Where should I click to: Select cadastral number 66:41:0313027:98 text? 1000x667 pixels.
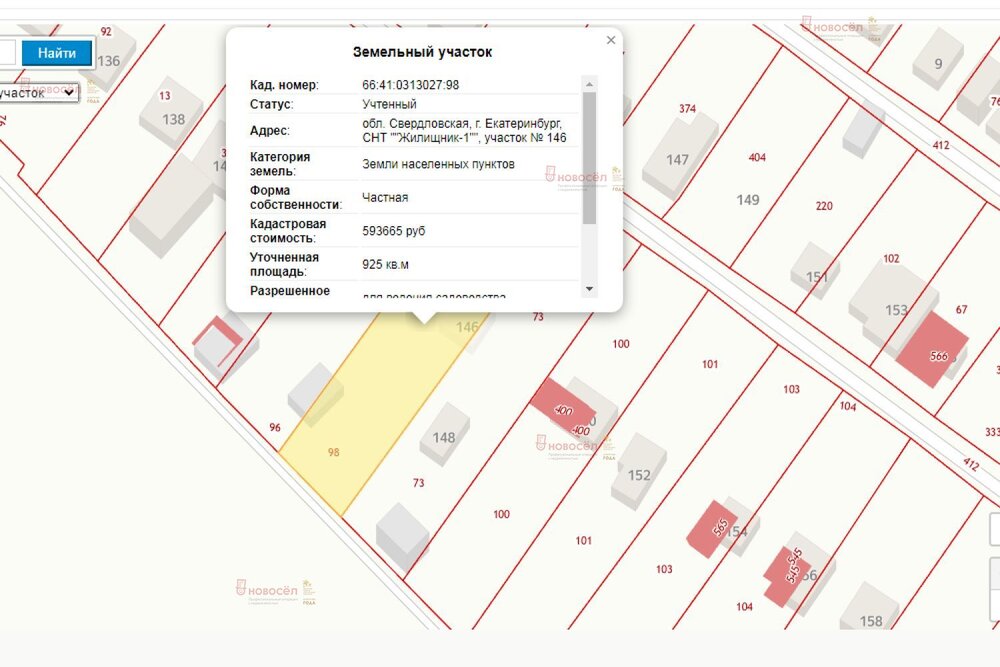411,85
